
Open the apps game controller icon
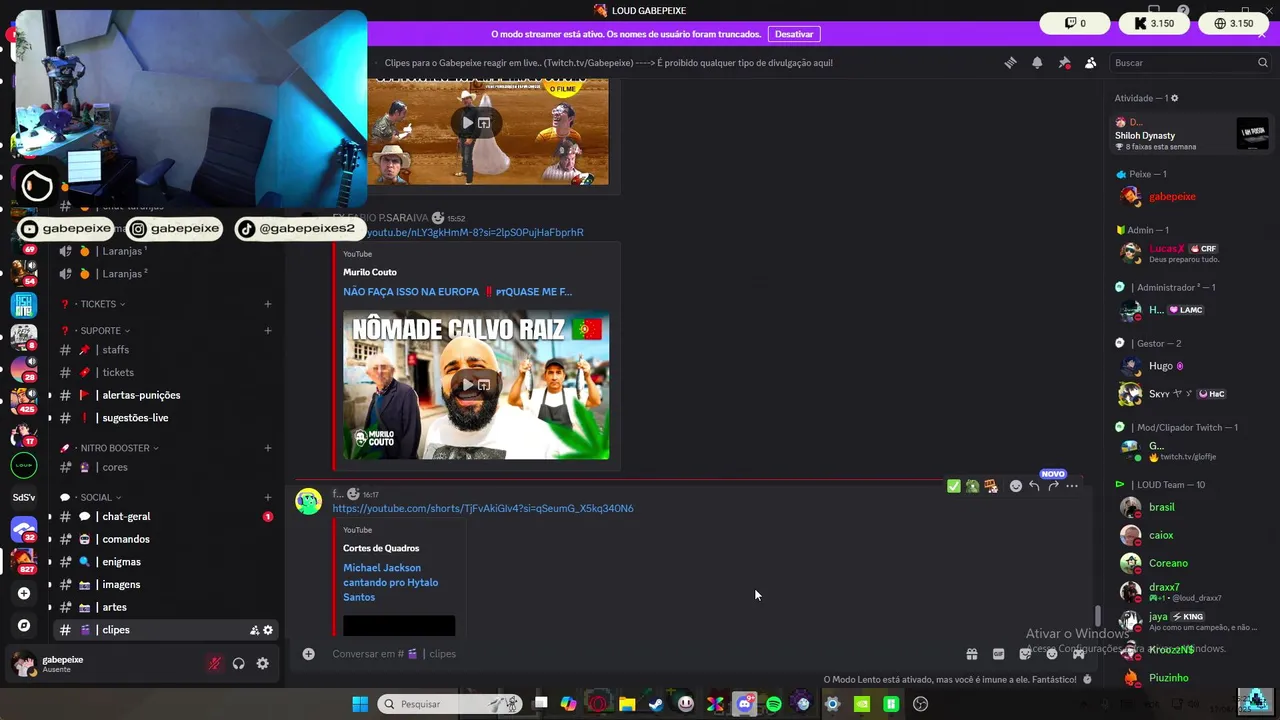1079,654
